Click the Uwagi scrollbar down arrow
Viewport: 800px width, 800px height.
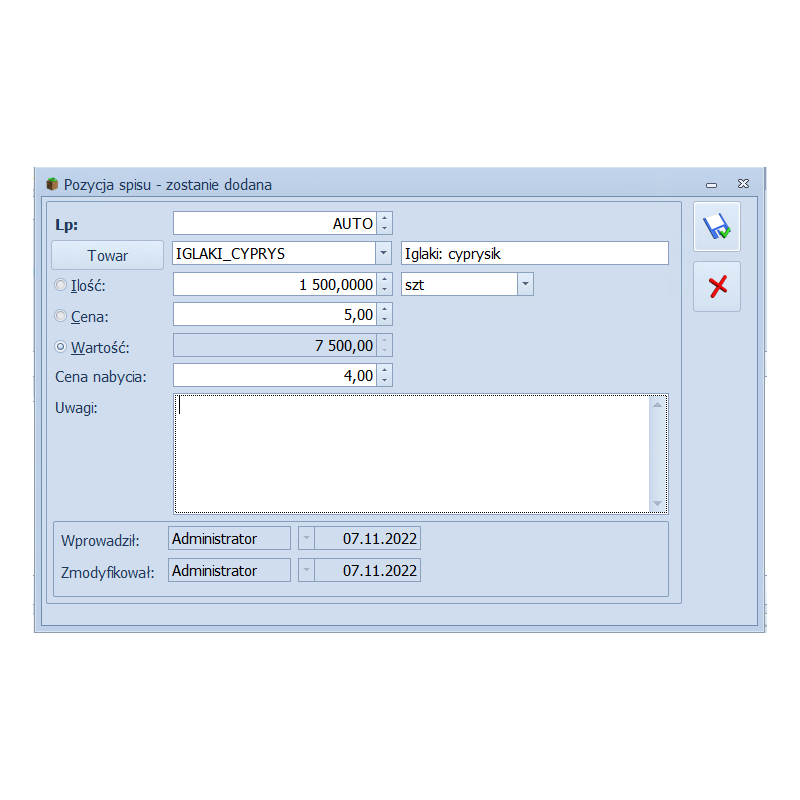(x=657, y=503)
